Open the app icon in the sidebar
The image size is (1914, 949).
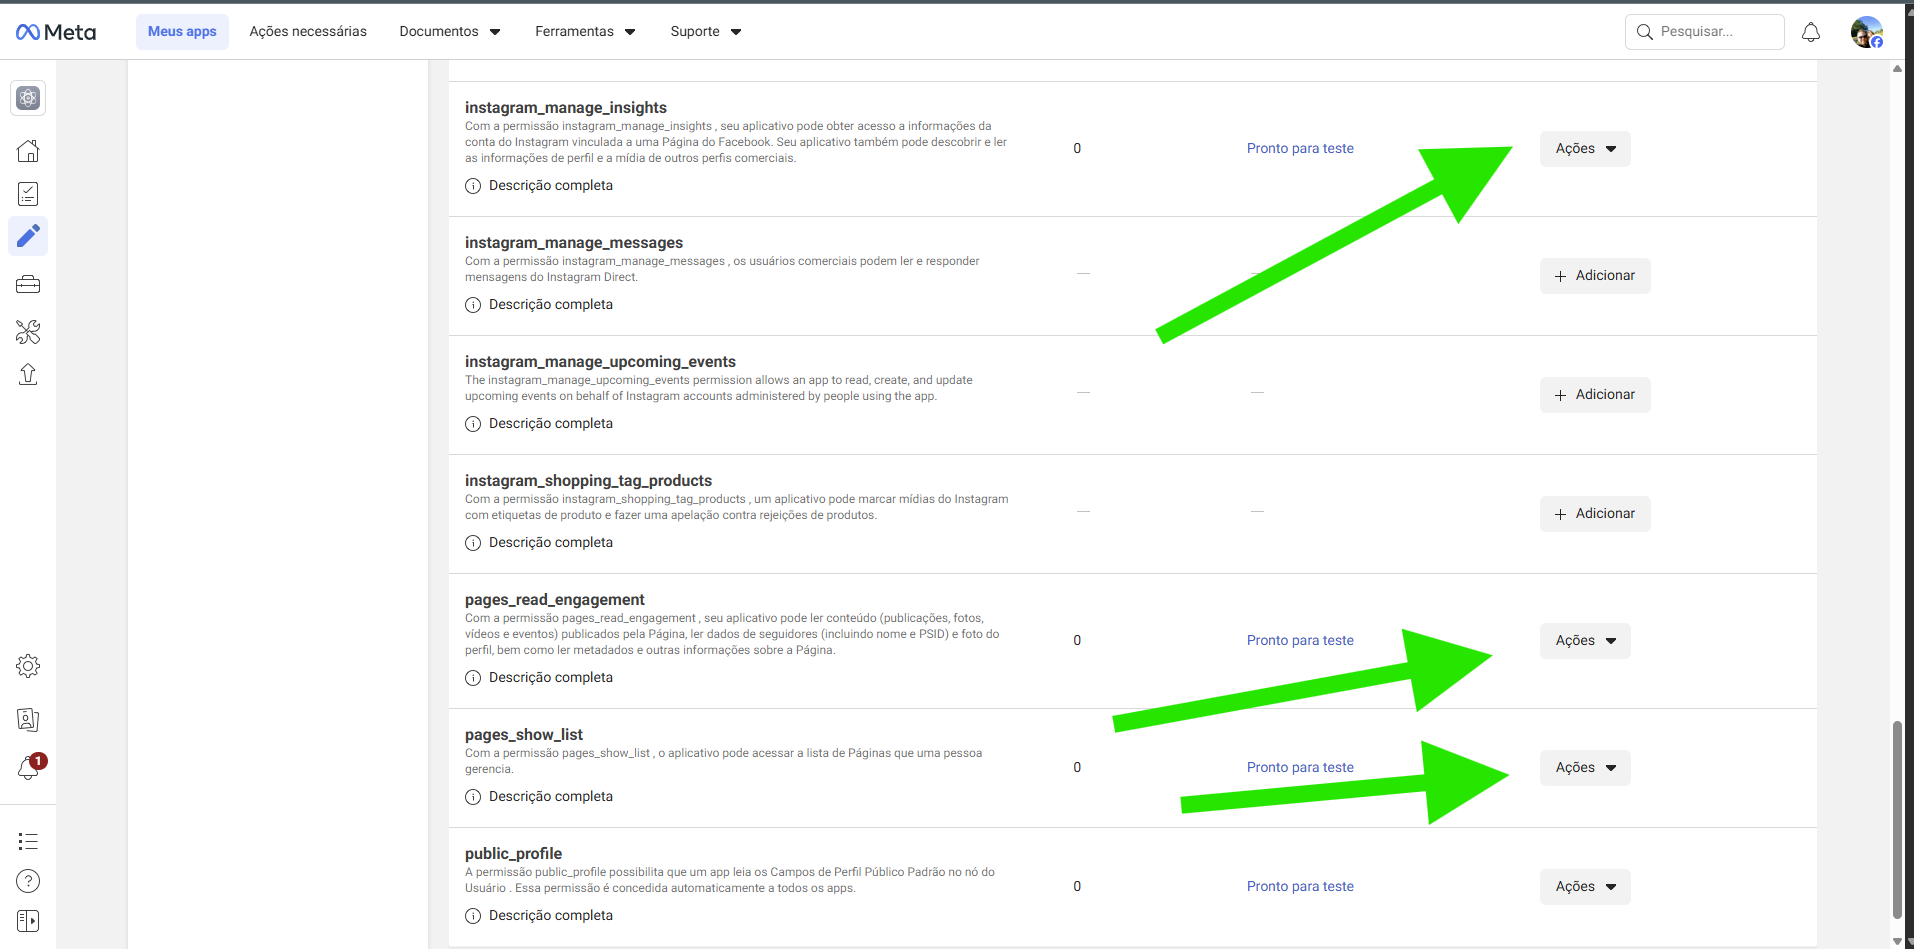[28, 98]
